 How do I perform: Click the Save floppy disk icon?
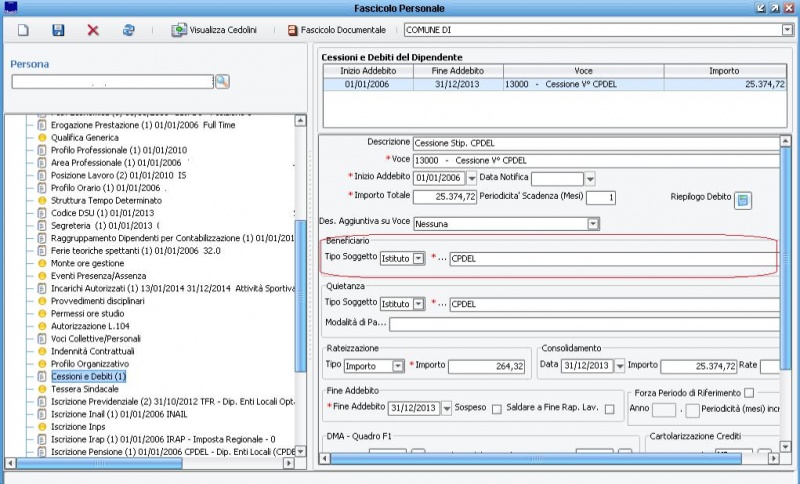[x=58, y=31]
